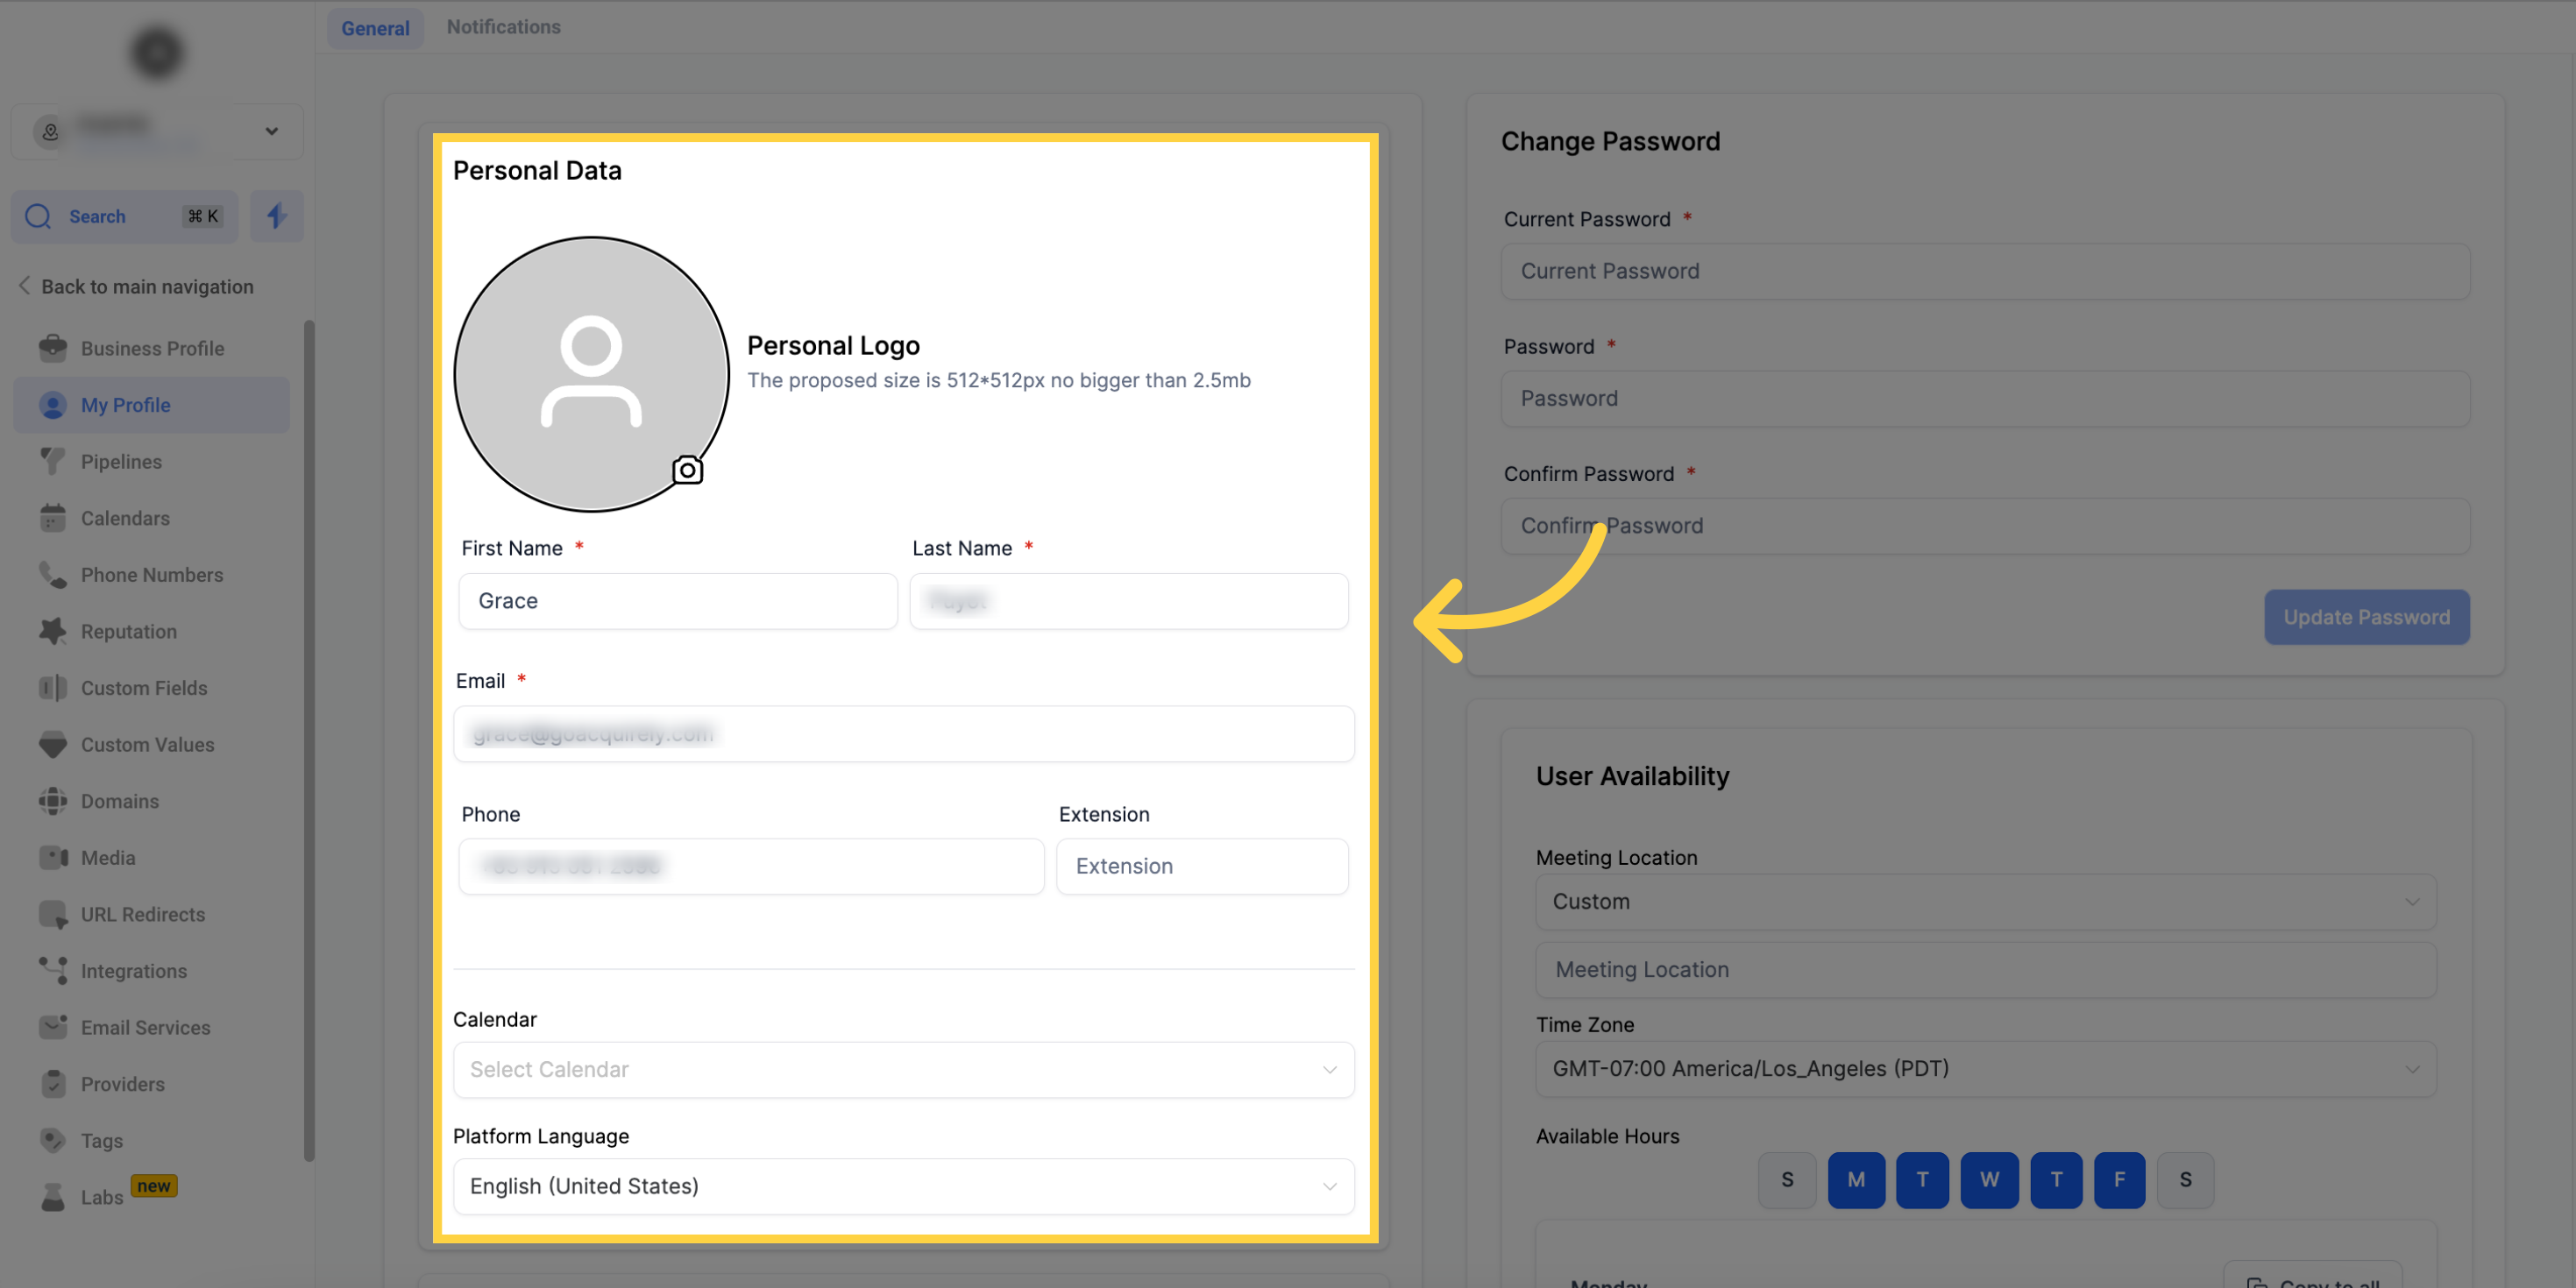Click the Last Name input field
The width and height of the screenshot is (2576, 1288).
point(1128,601)
